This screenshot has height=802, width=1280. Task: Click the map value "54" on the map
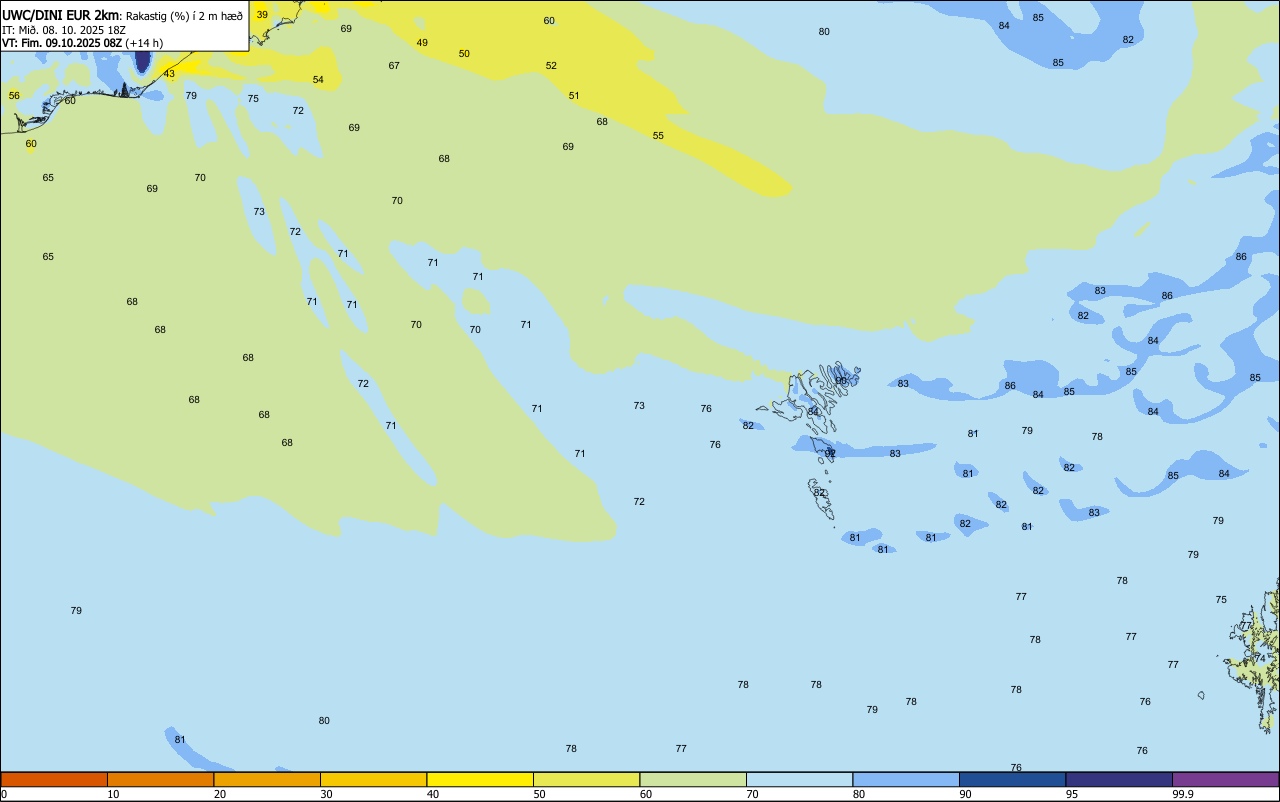point(318,80)
